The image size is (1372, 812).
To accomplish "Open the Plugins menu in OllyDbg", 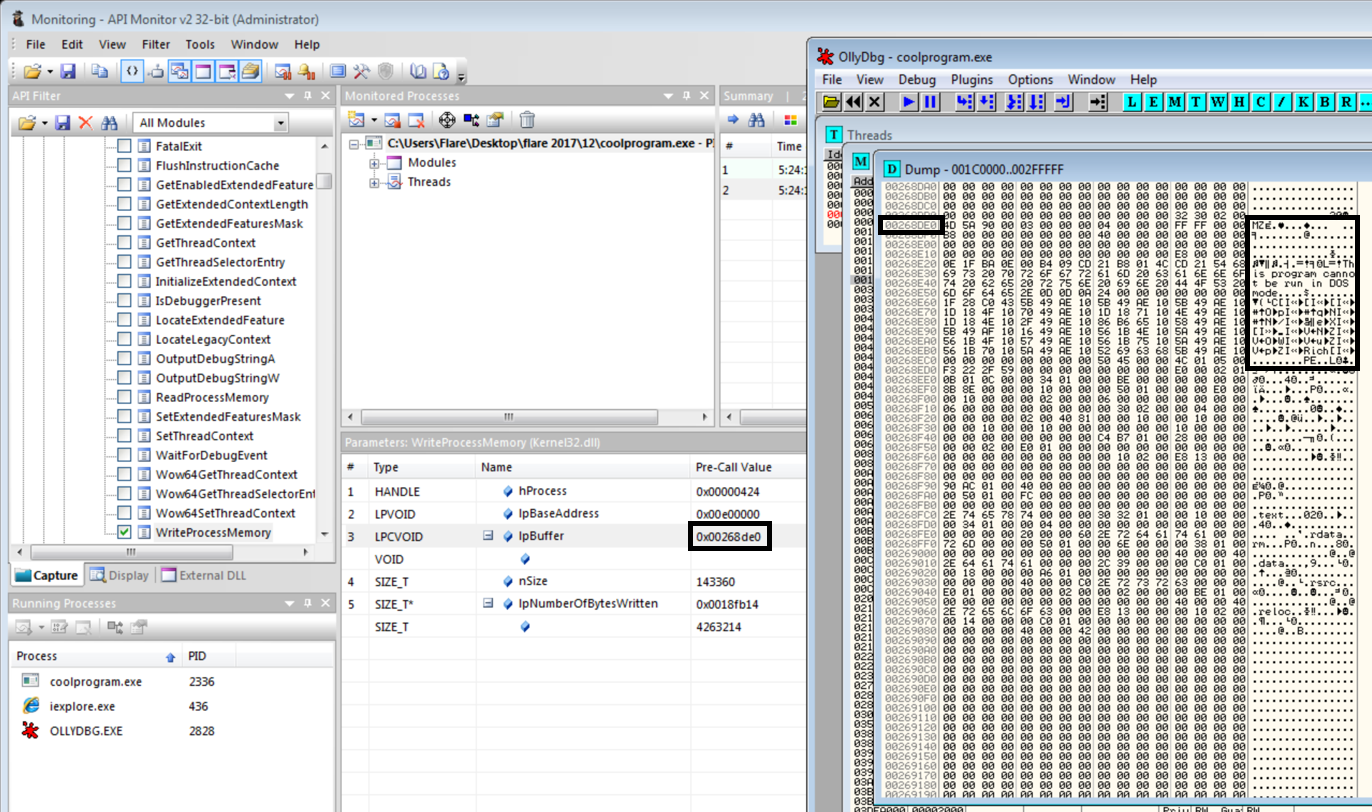I will 972,79.
